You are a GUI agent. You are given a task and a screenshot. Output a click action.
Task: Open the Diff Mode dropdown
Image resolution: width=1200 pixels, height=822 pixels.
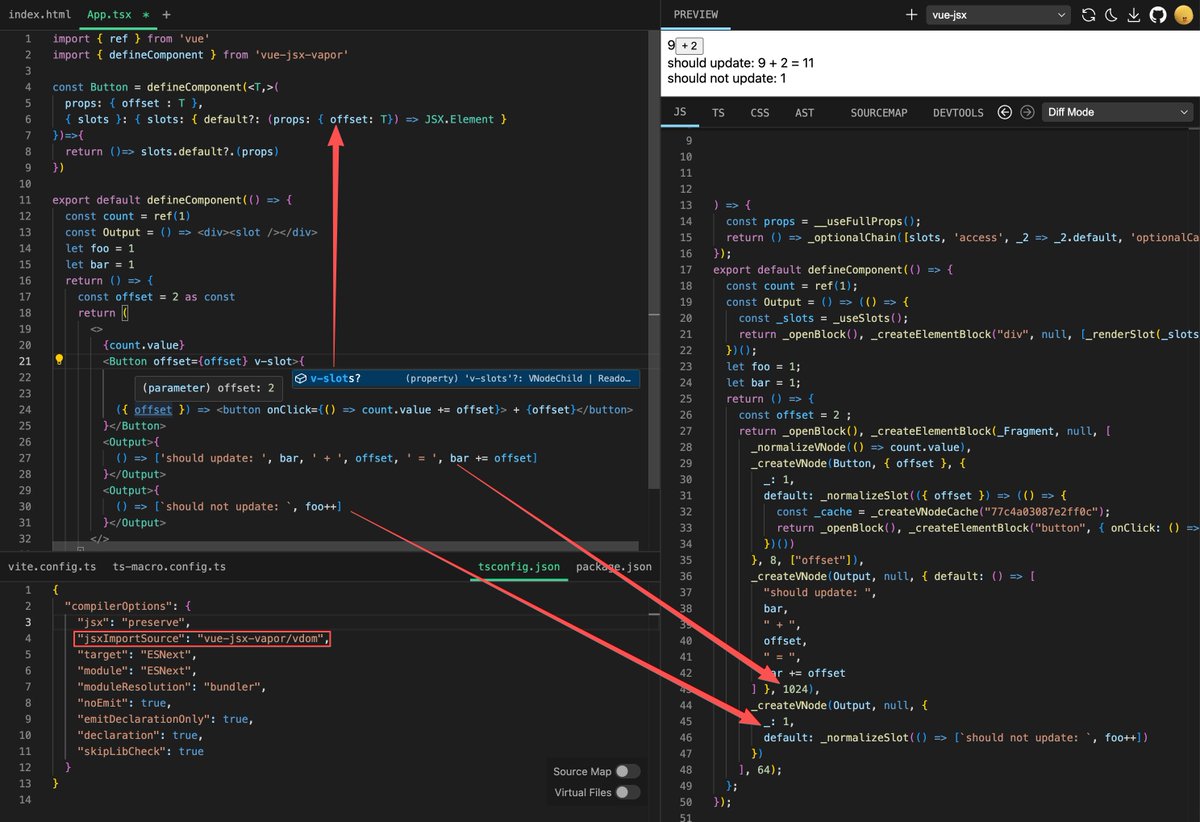click(x=1118, y=112)
